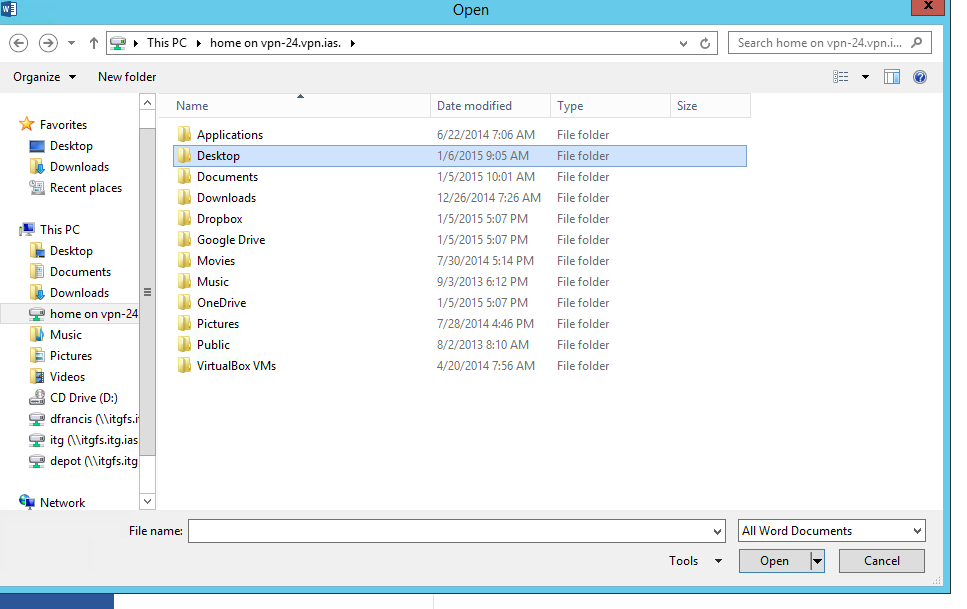
Task: Click the Cancel button
Action: pos(881,561)
